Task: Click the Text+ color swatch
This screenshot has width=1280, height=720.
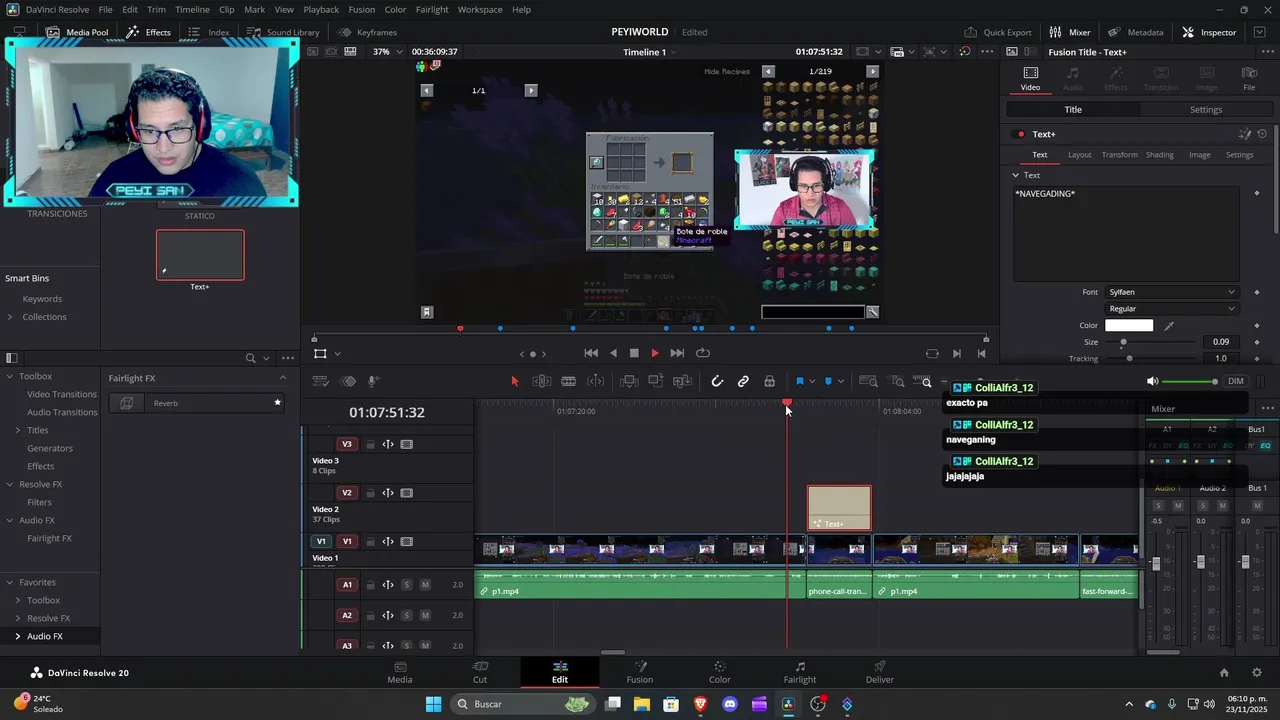Action: pyautogui.click(x=1129, y=325)
